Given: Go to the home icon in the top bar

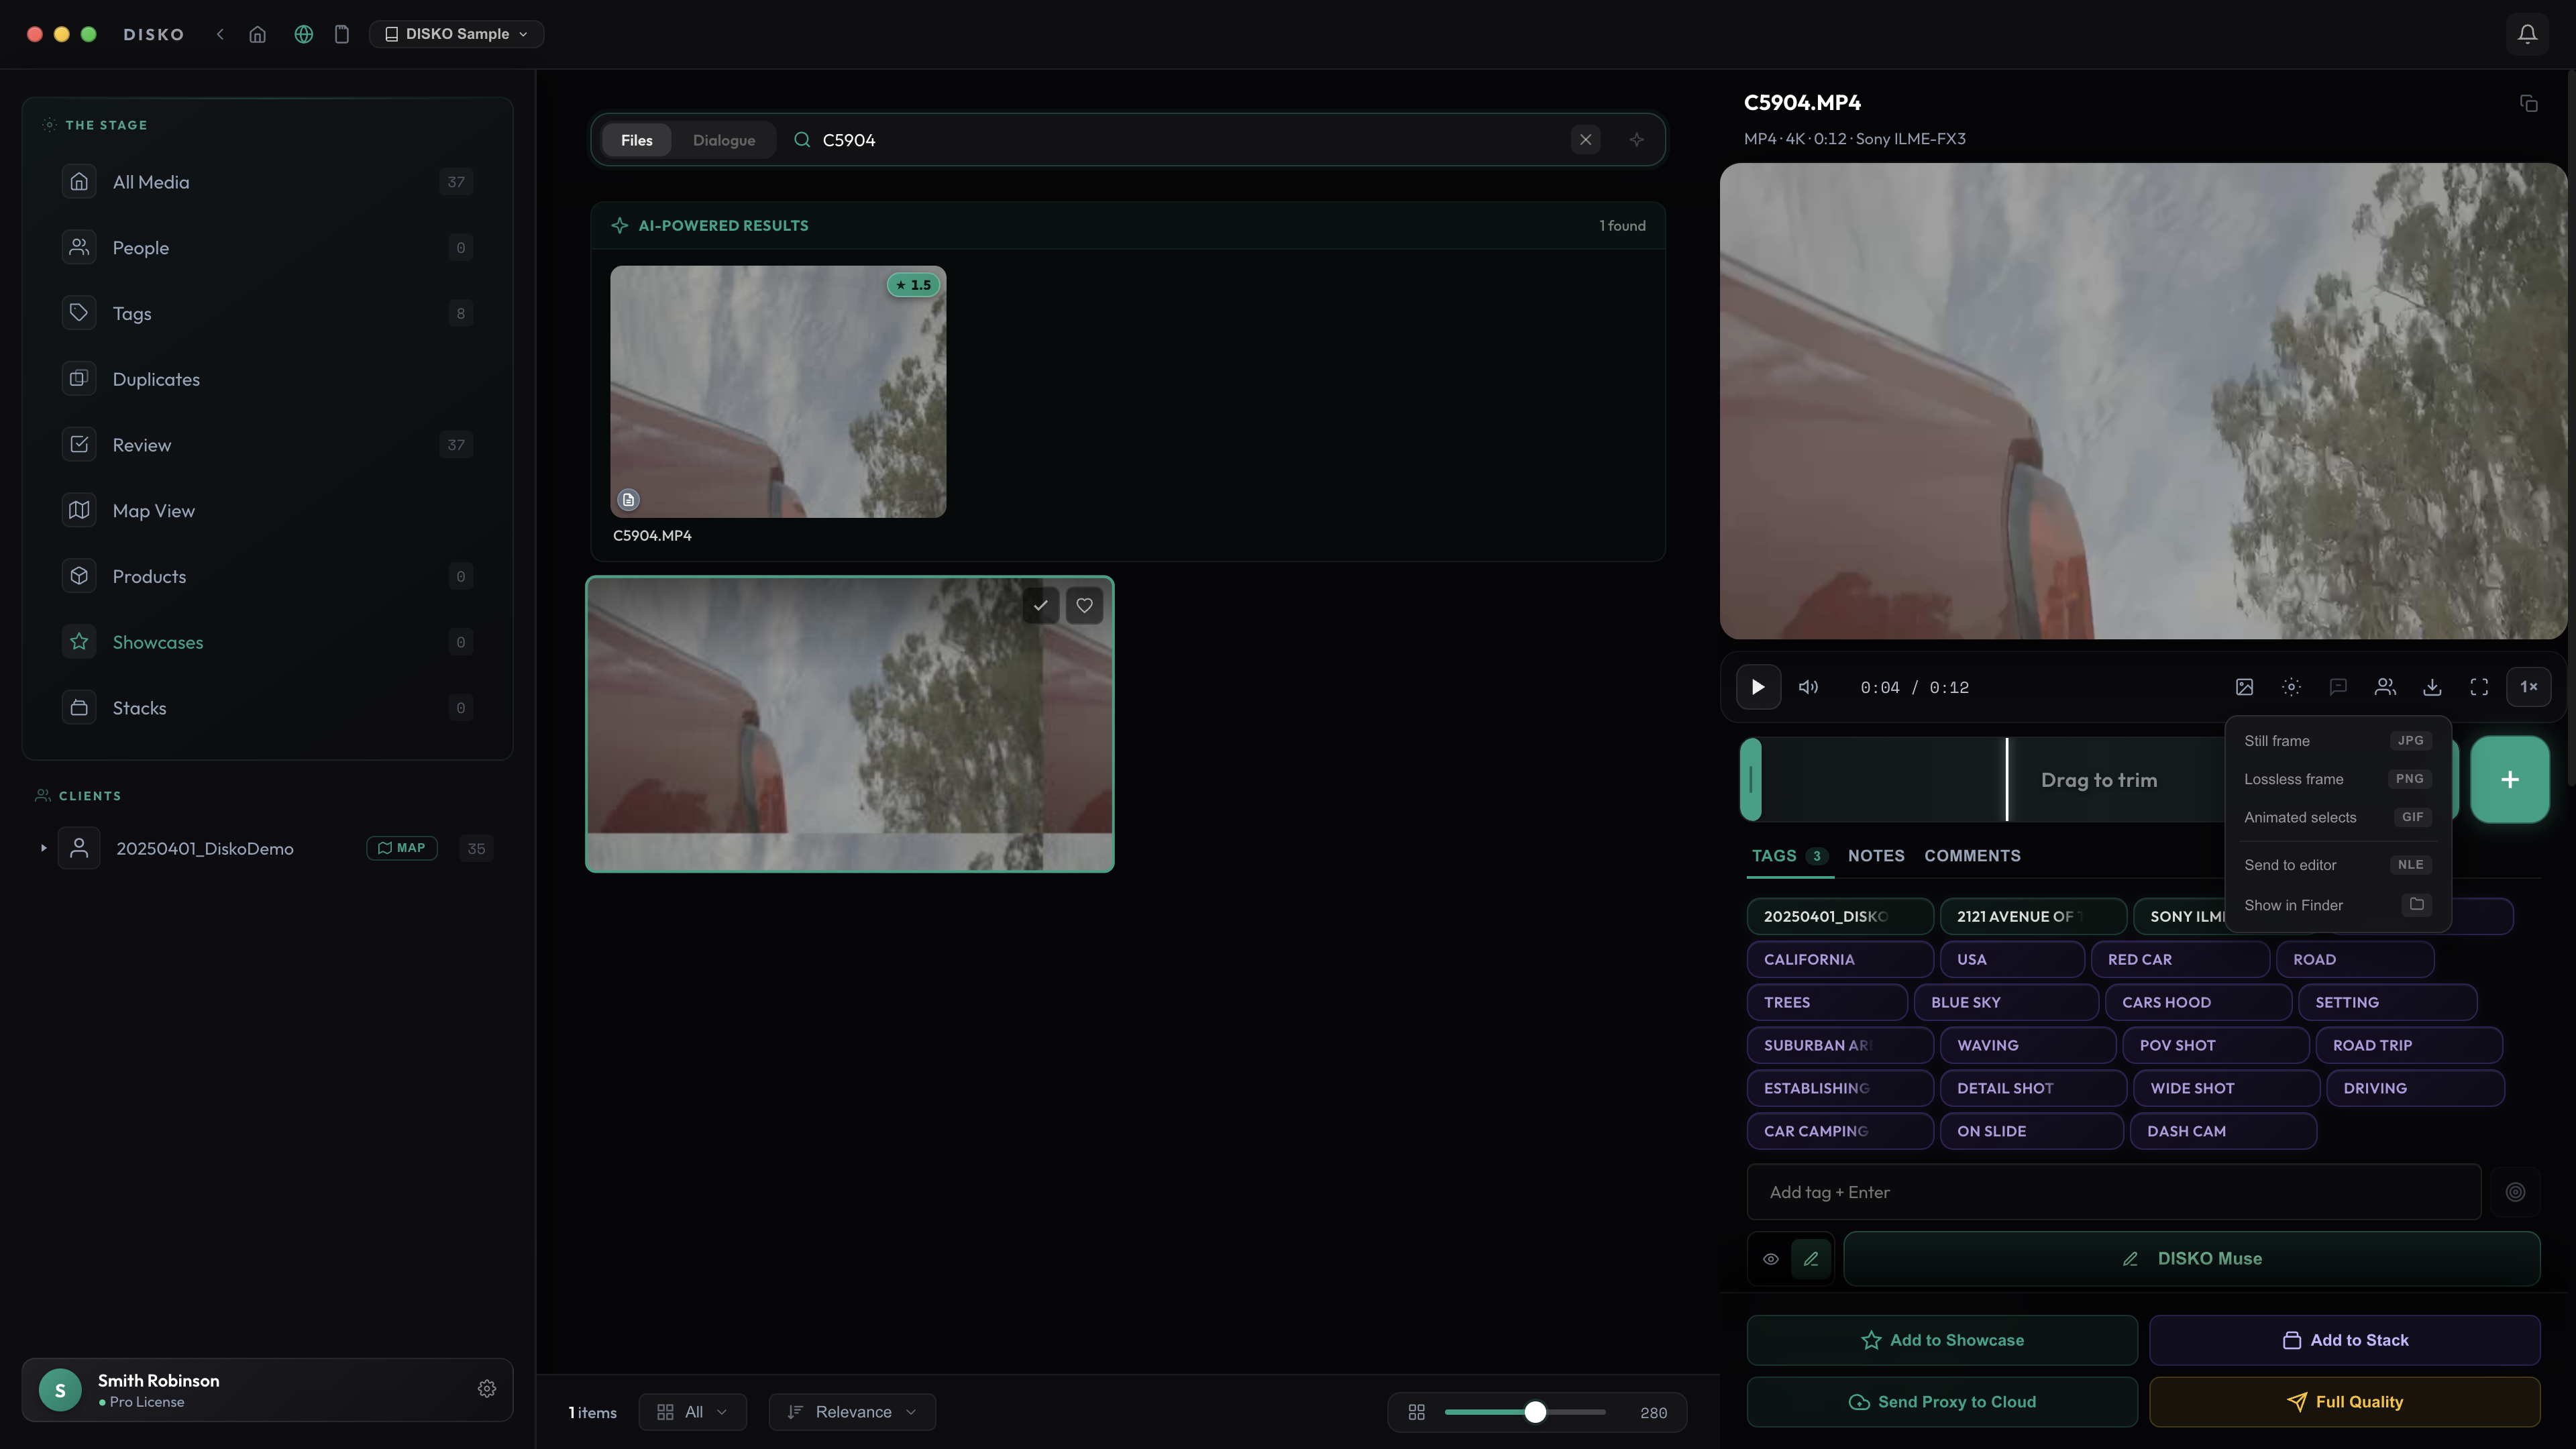Looking at the screenshot, I should 257,34.
